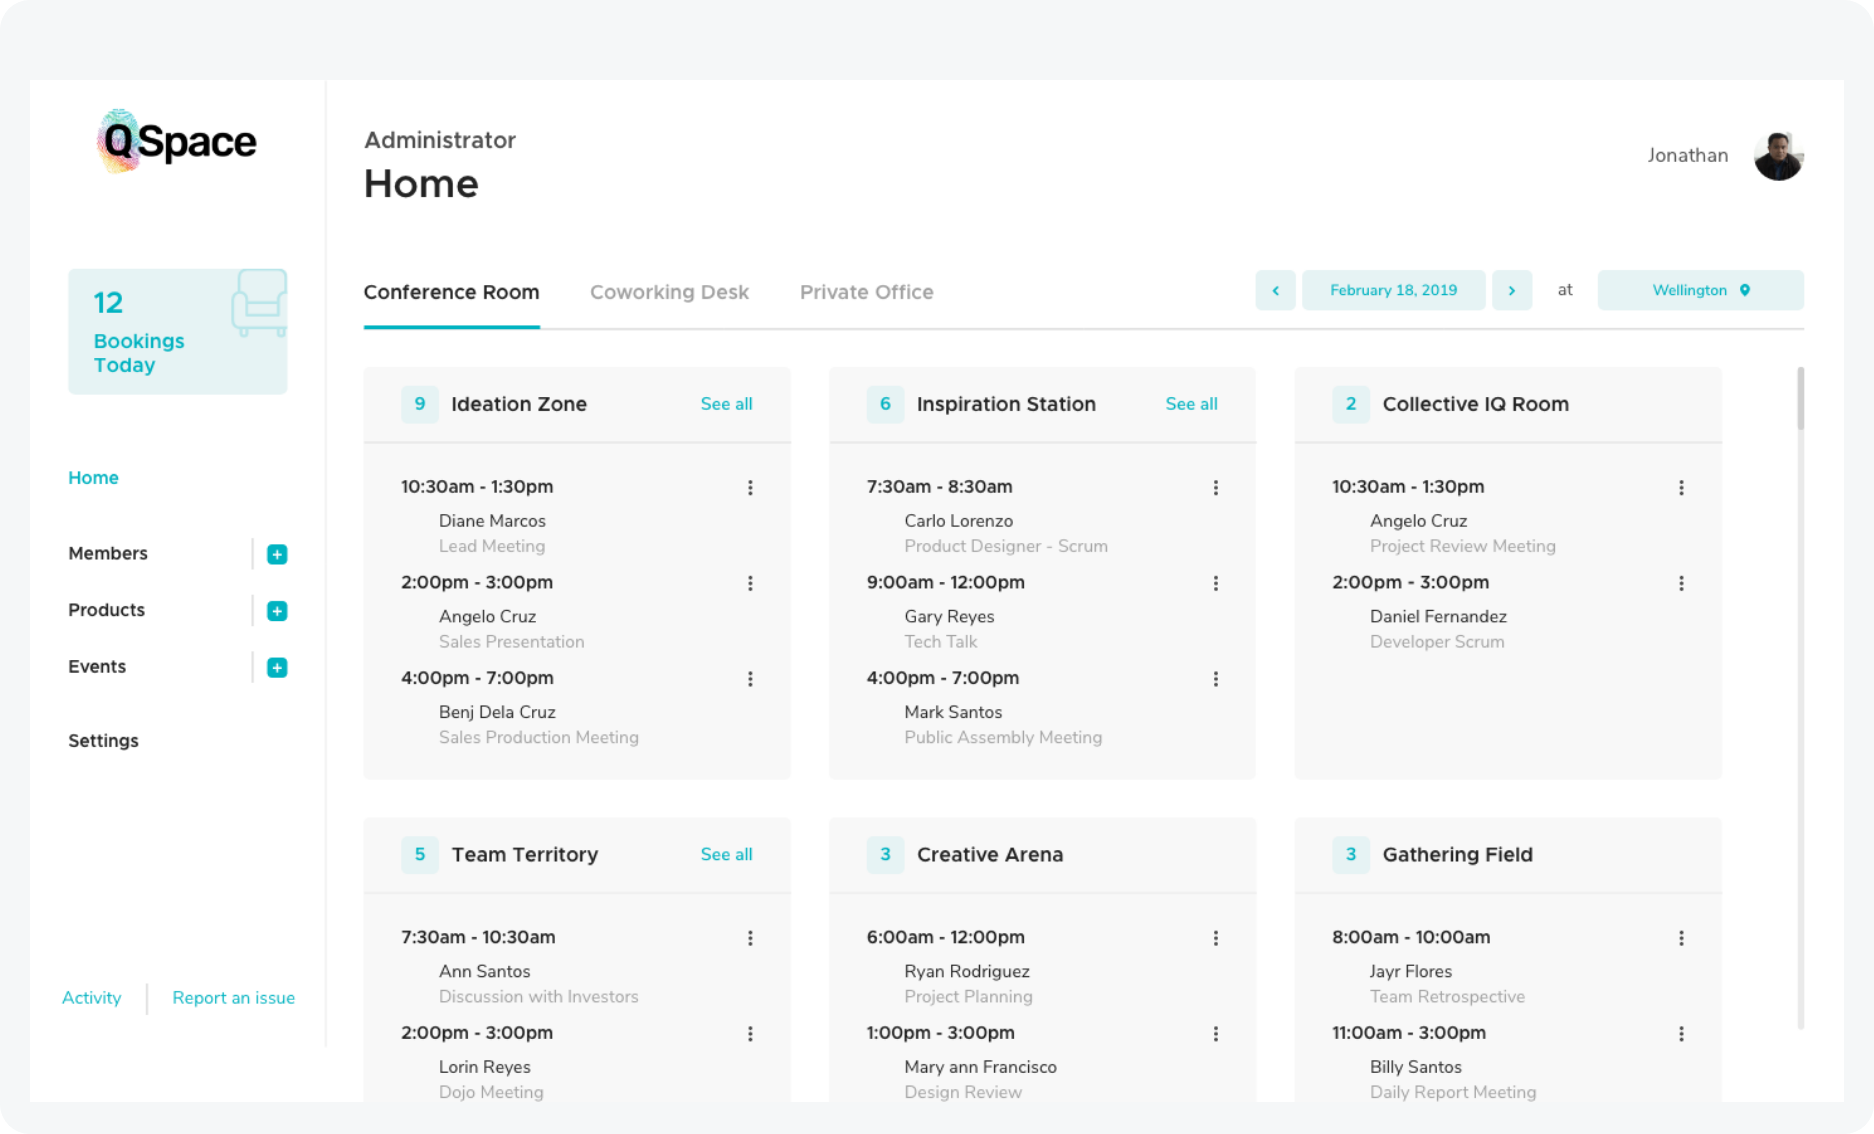
Task: Open options menu for Mary ann Francisco booking
Action: (1215, 1034)
